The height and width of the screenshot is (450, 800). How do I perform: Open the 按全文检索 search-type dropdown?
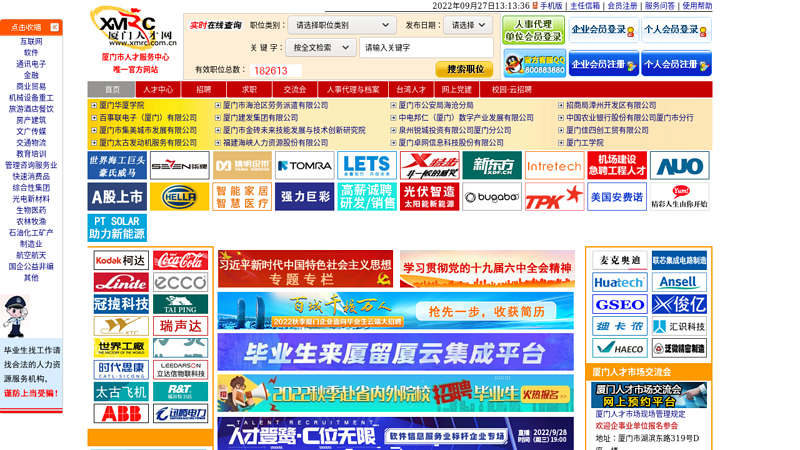click(320, 47)
